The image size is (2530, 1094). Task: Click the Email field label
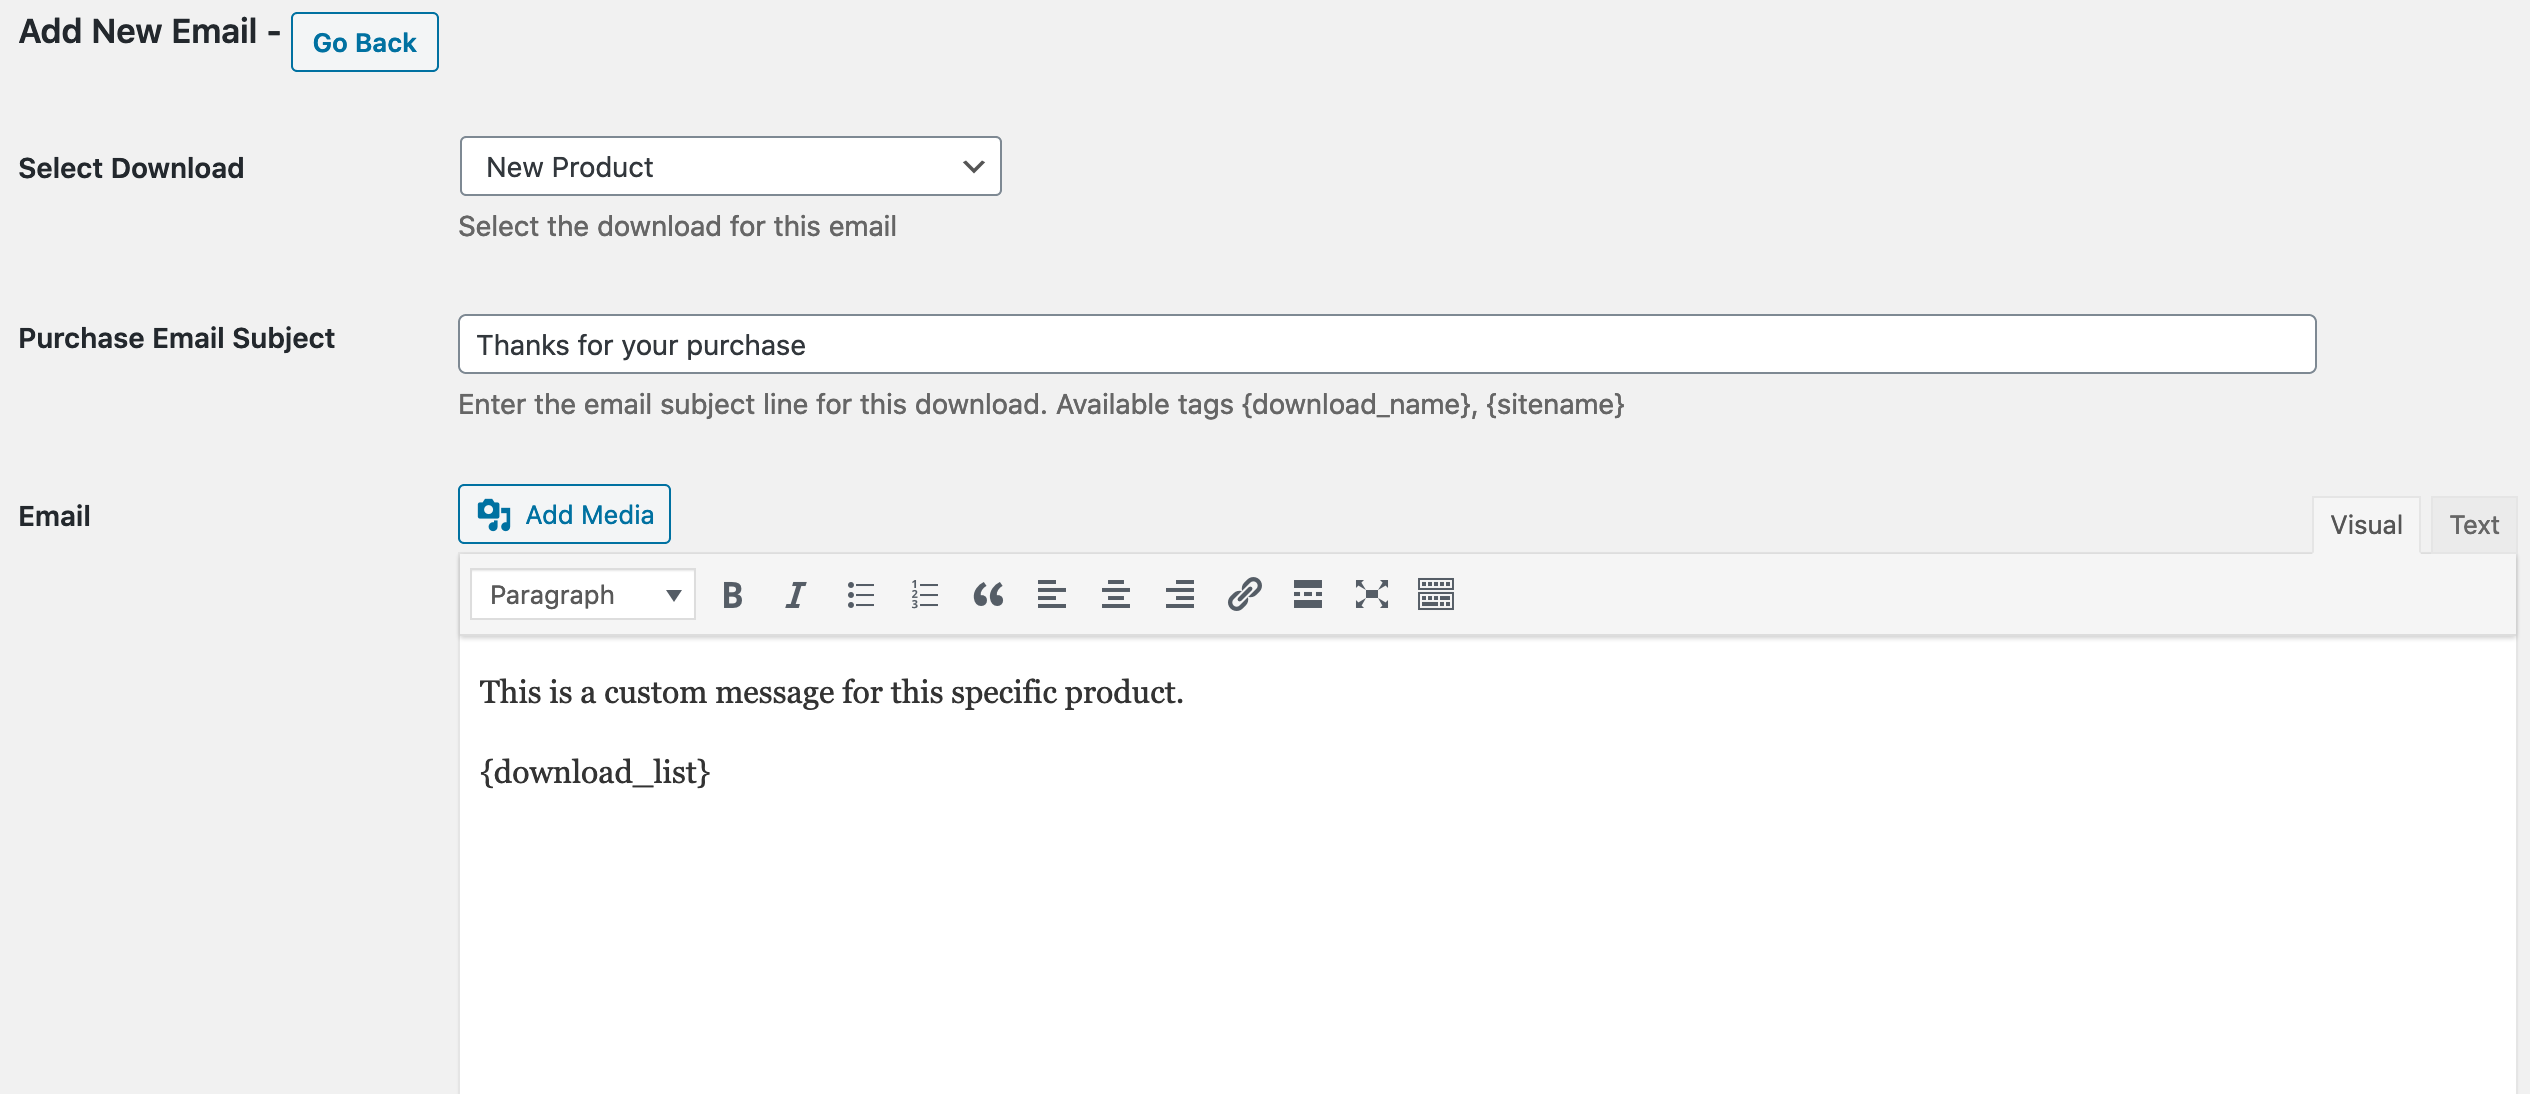(54, 516)
